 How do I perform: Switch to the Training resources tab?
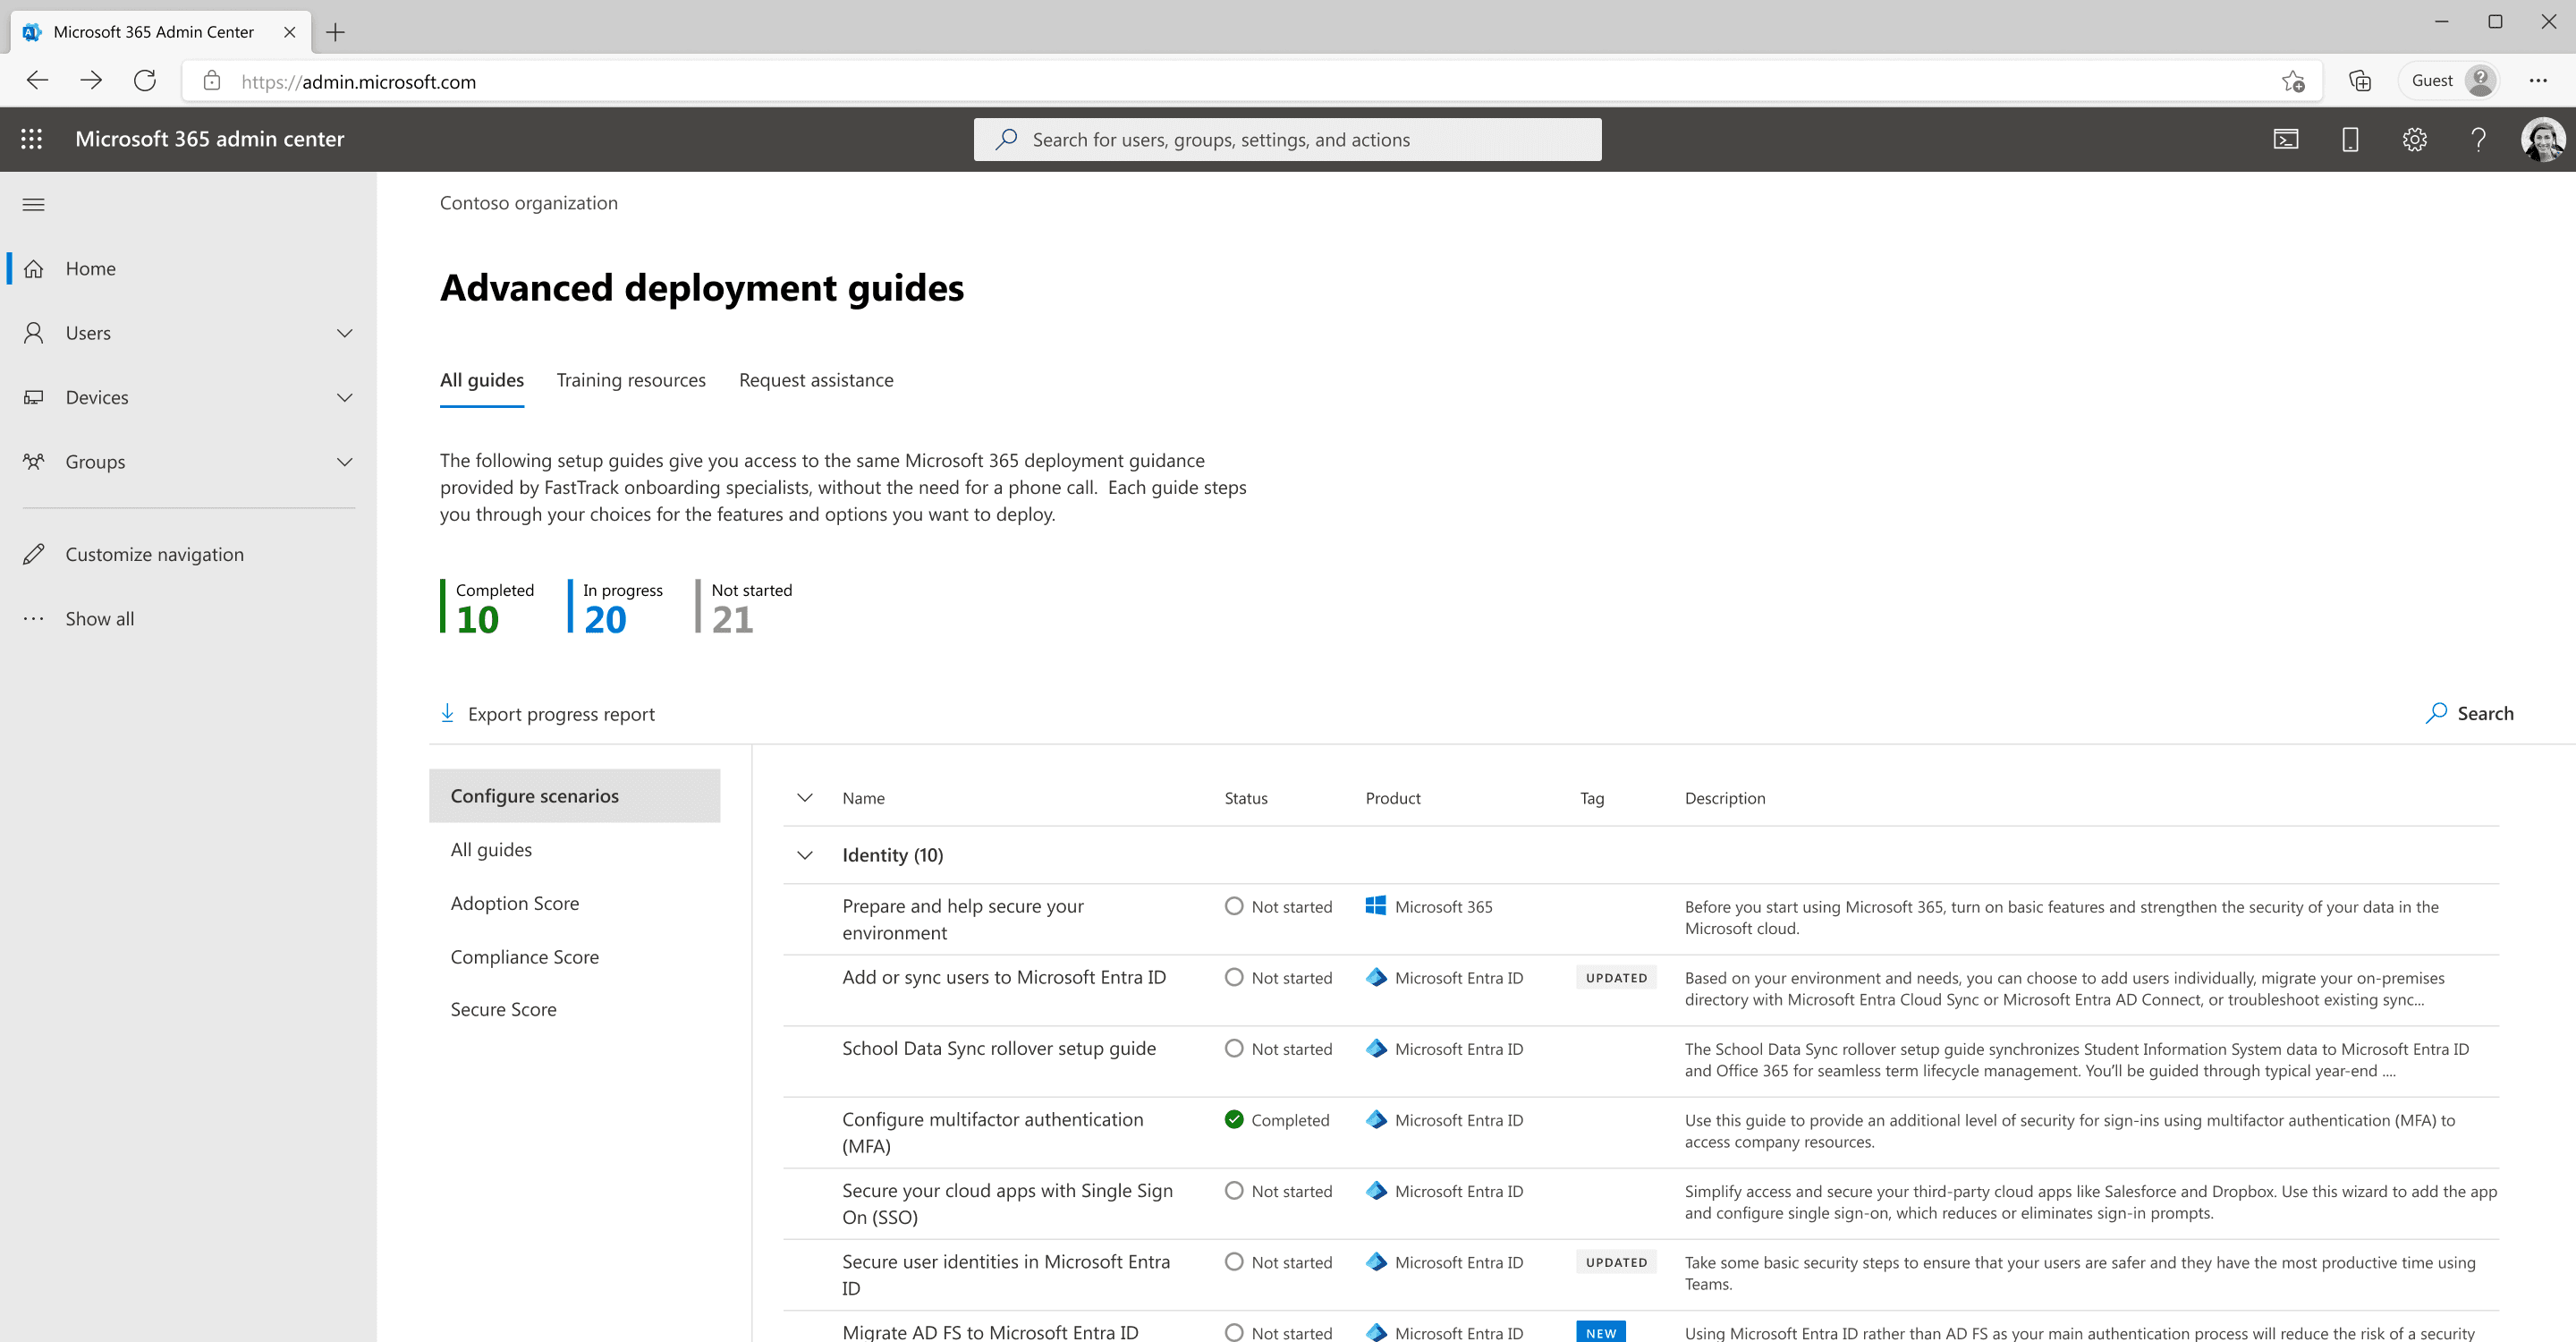pos(631,380)
